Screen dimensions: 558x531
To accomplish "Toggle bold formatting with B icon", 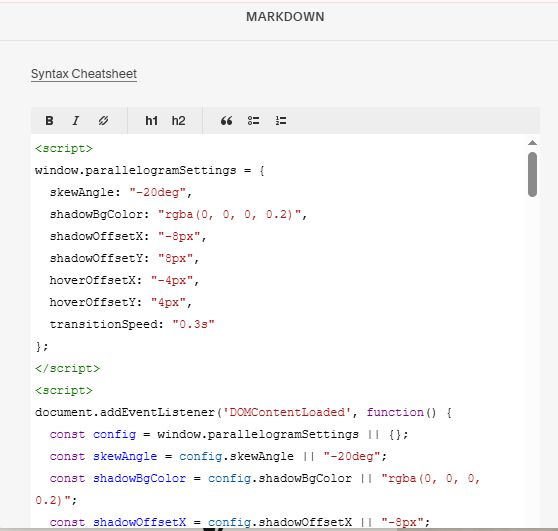I will coord(49,121).
